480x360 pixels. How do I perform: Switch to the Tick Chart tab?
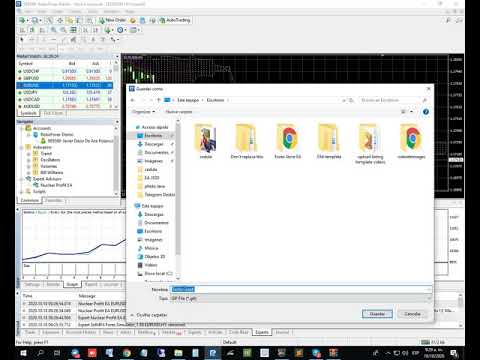[53, 113]
